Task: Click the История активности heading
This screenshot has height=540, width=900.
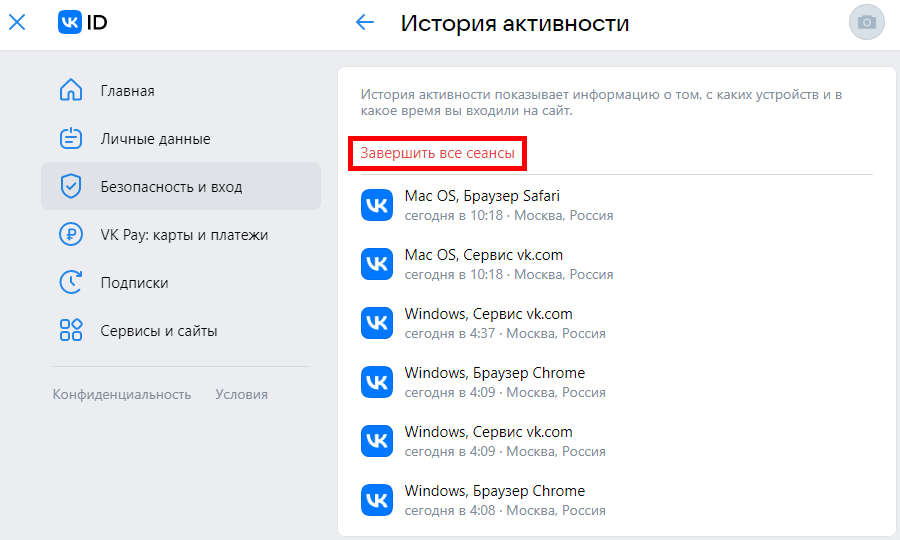Action: coord(515,24)
